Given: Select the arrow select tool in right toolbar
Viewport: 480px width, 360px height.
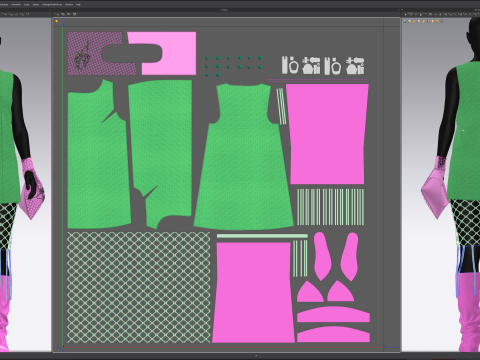Looking at the screenshot, I should 406,14.
